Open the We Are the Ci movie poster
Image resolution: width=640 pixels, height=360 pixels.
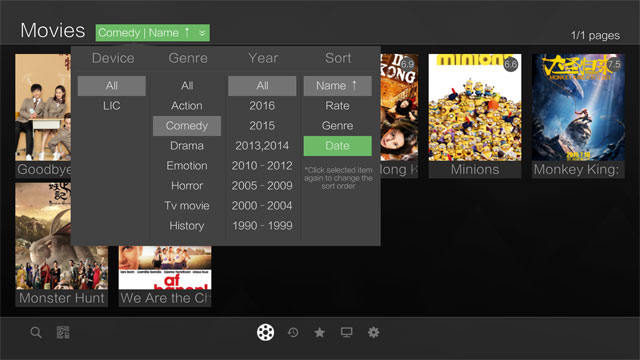coord(165,267)
